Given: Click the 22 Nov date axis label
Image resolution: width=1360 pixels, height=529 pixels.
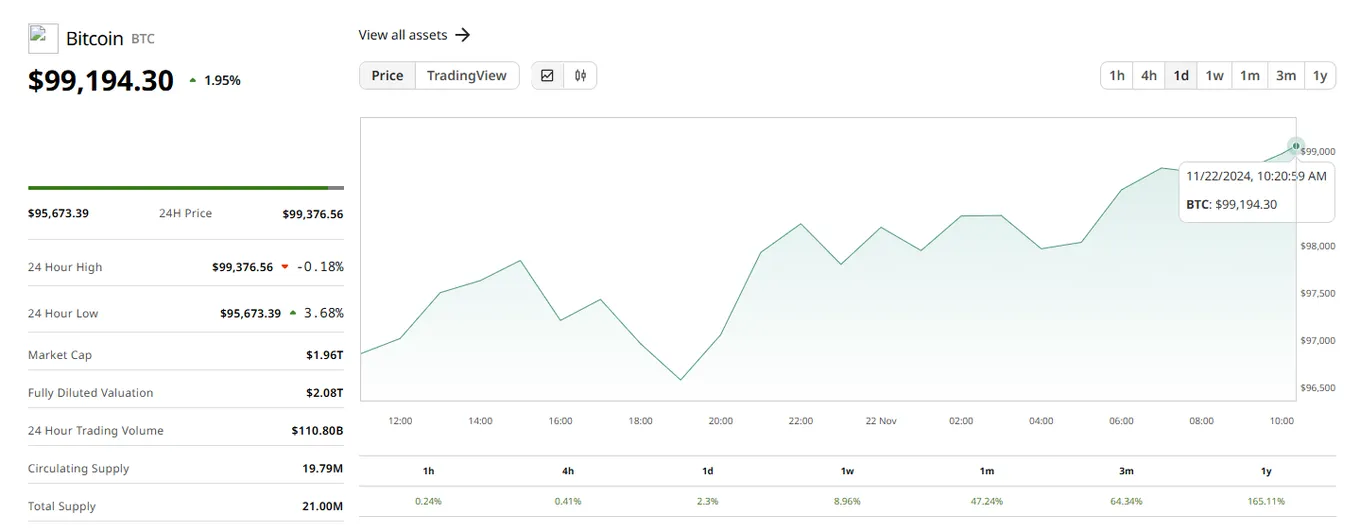Looking at the screenshot, I should click(881, 421).
